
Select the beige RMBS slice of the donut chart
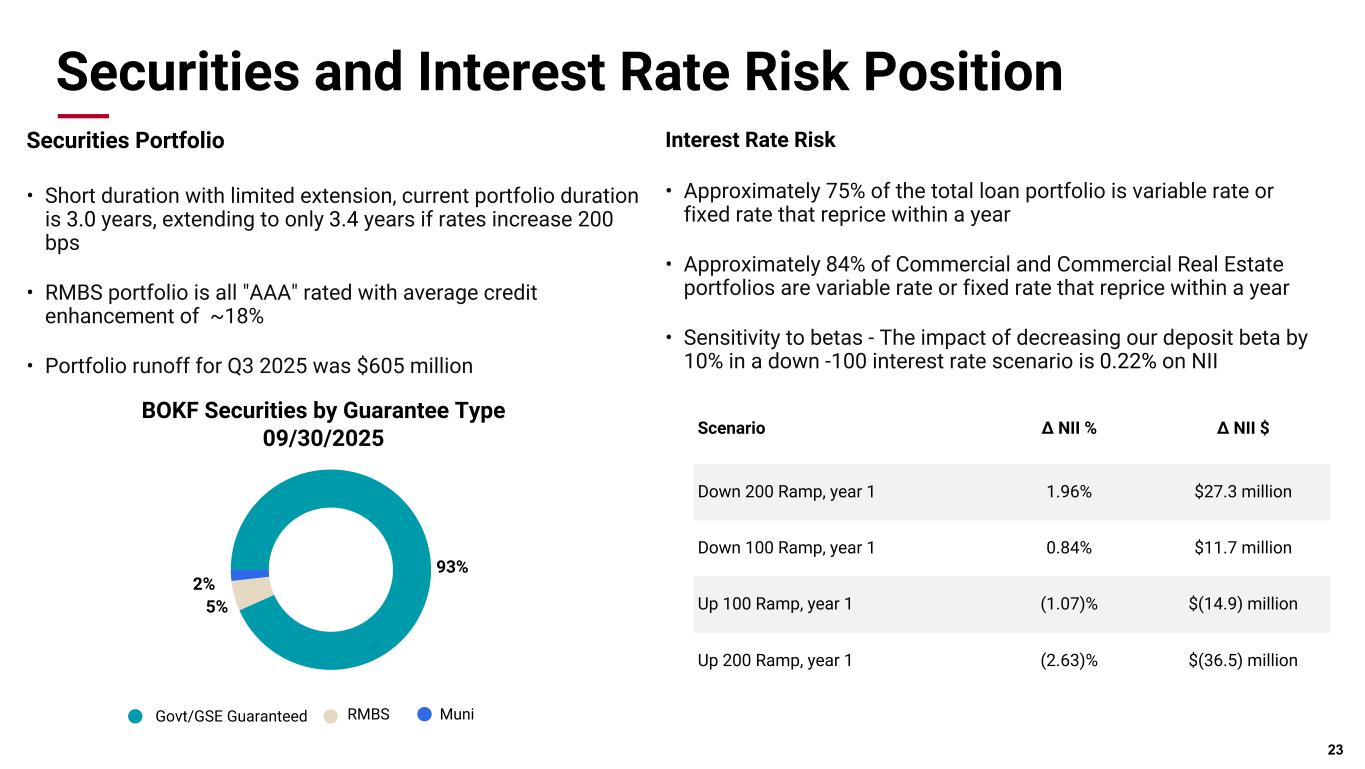[254, 592]
